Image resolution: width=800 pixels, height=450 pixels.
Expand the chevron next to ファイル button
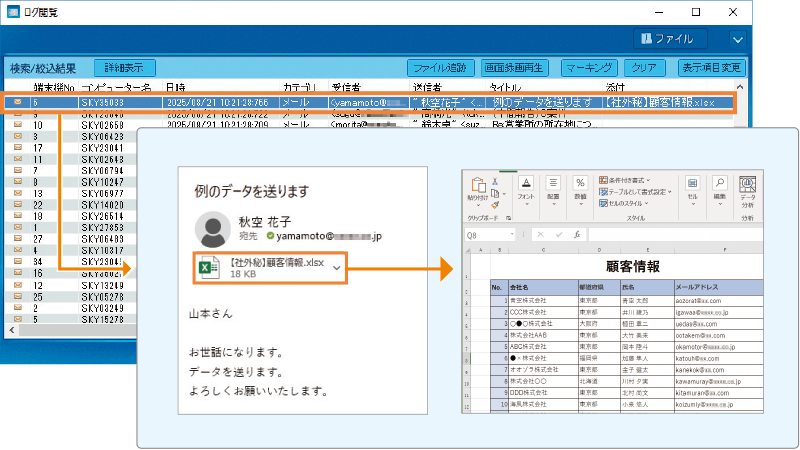click(738, 40)
